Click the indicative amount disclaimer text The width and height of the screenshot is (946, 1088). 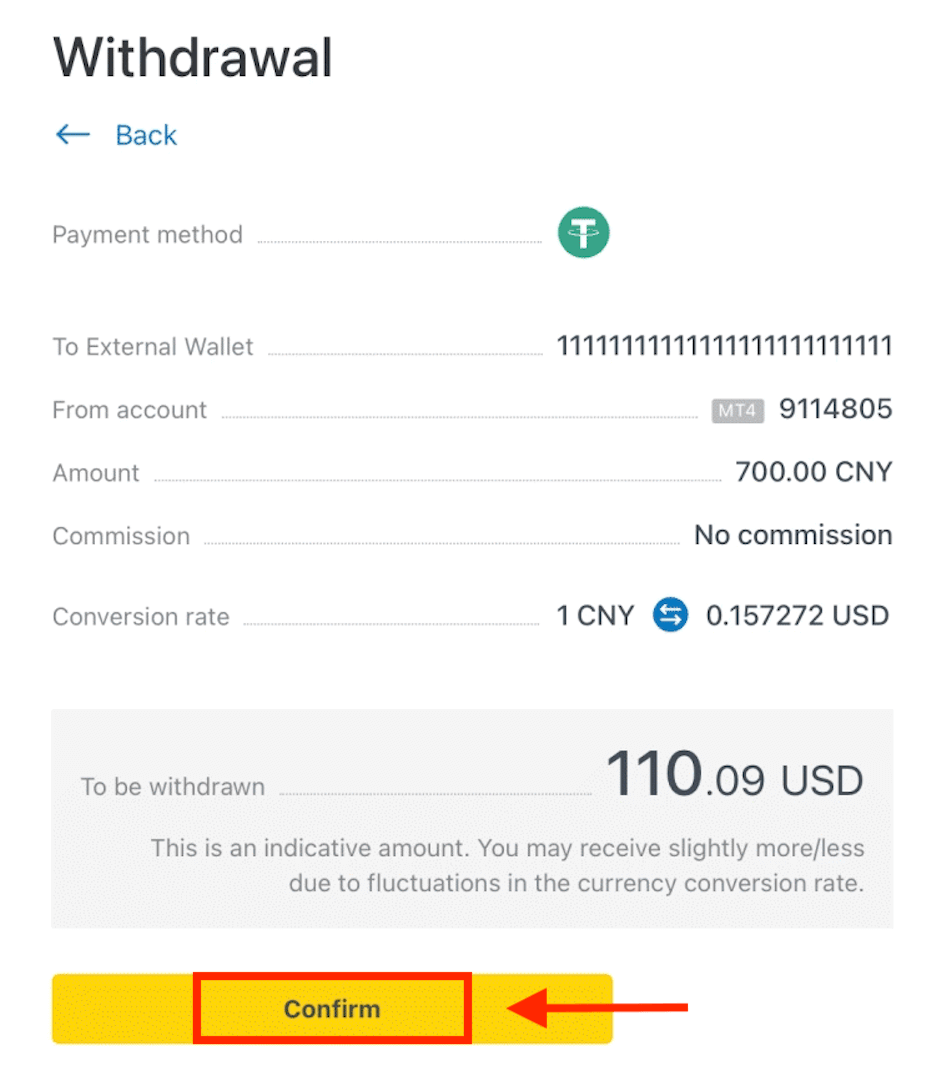tap(507, 866)
